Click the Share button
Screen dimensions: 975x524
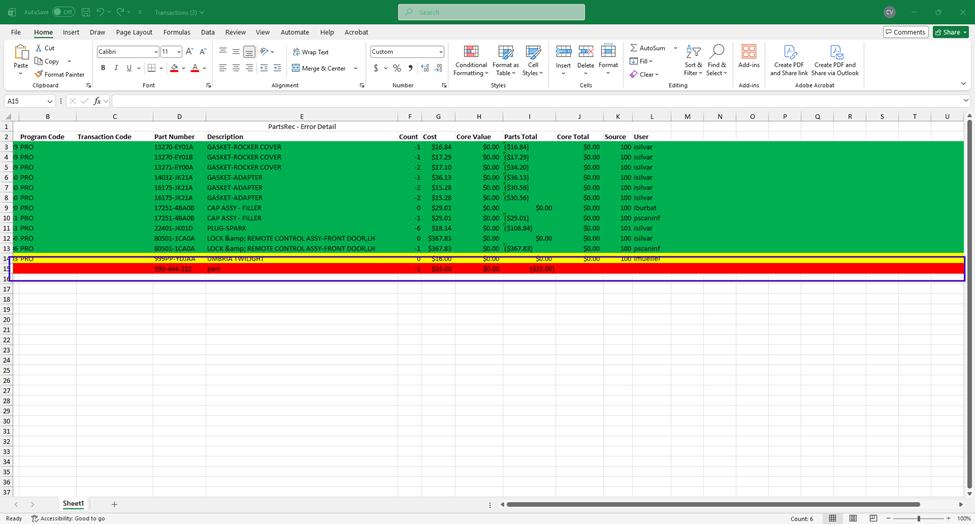(x=951, y=32)
